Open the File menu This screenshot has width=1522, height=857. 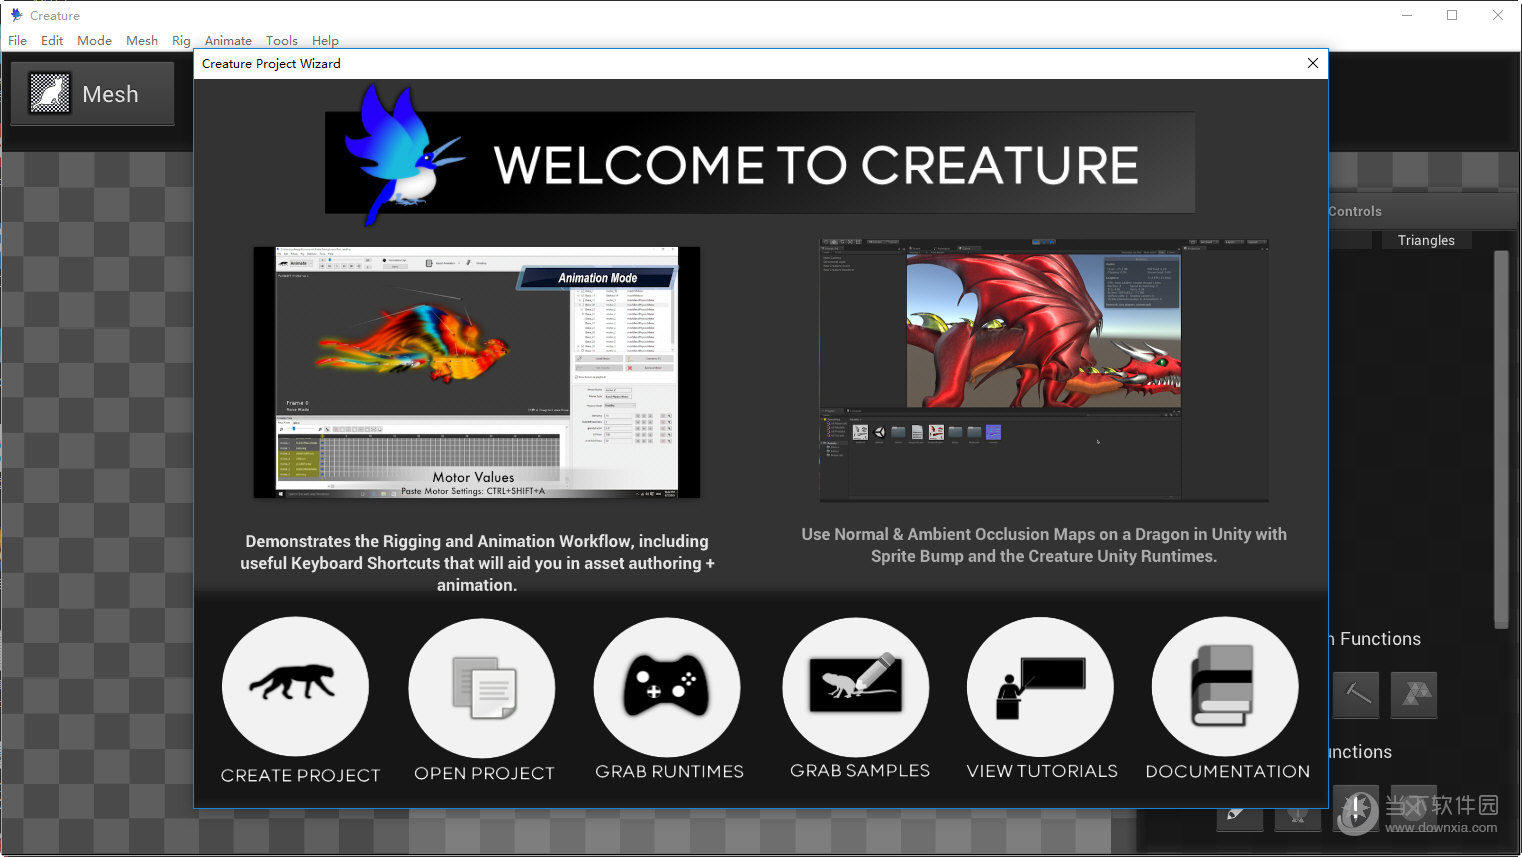click(x=17, y=40)
